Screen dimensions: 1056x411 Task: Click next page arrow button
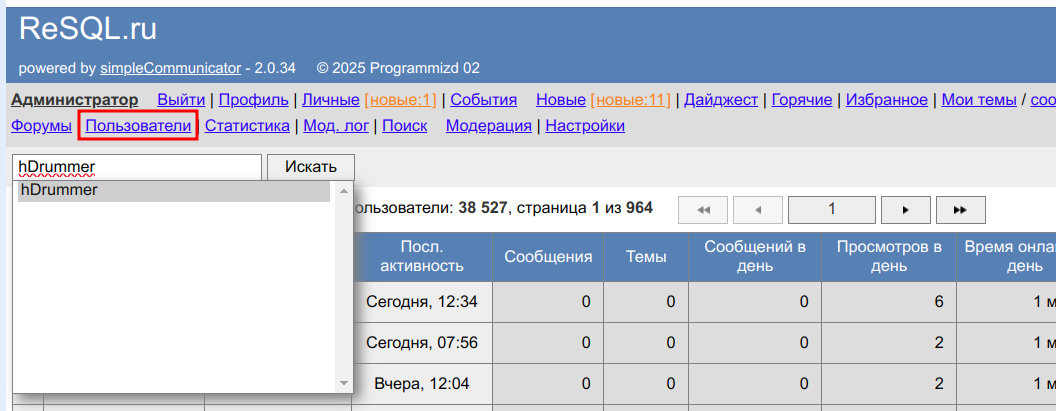click(906, 210)
